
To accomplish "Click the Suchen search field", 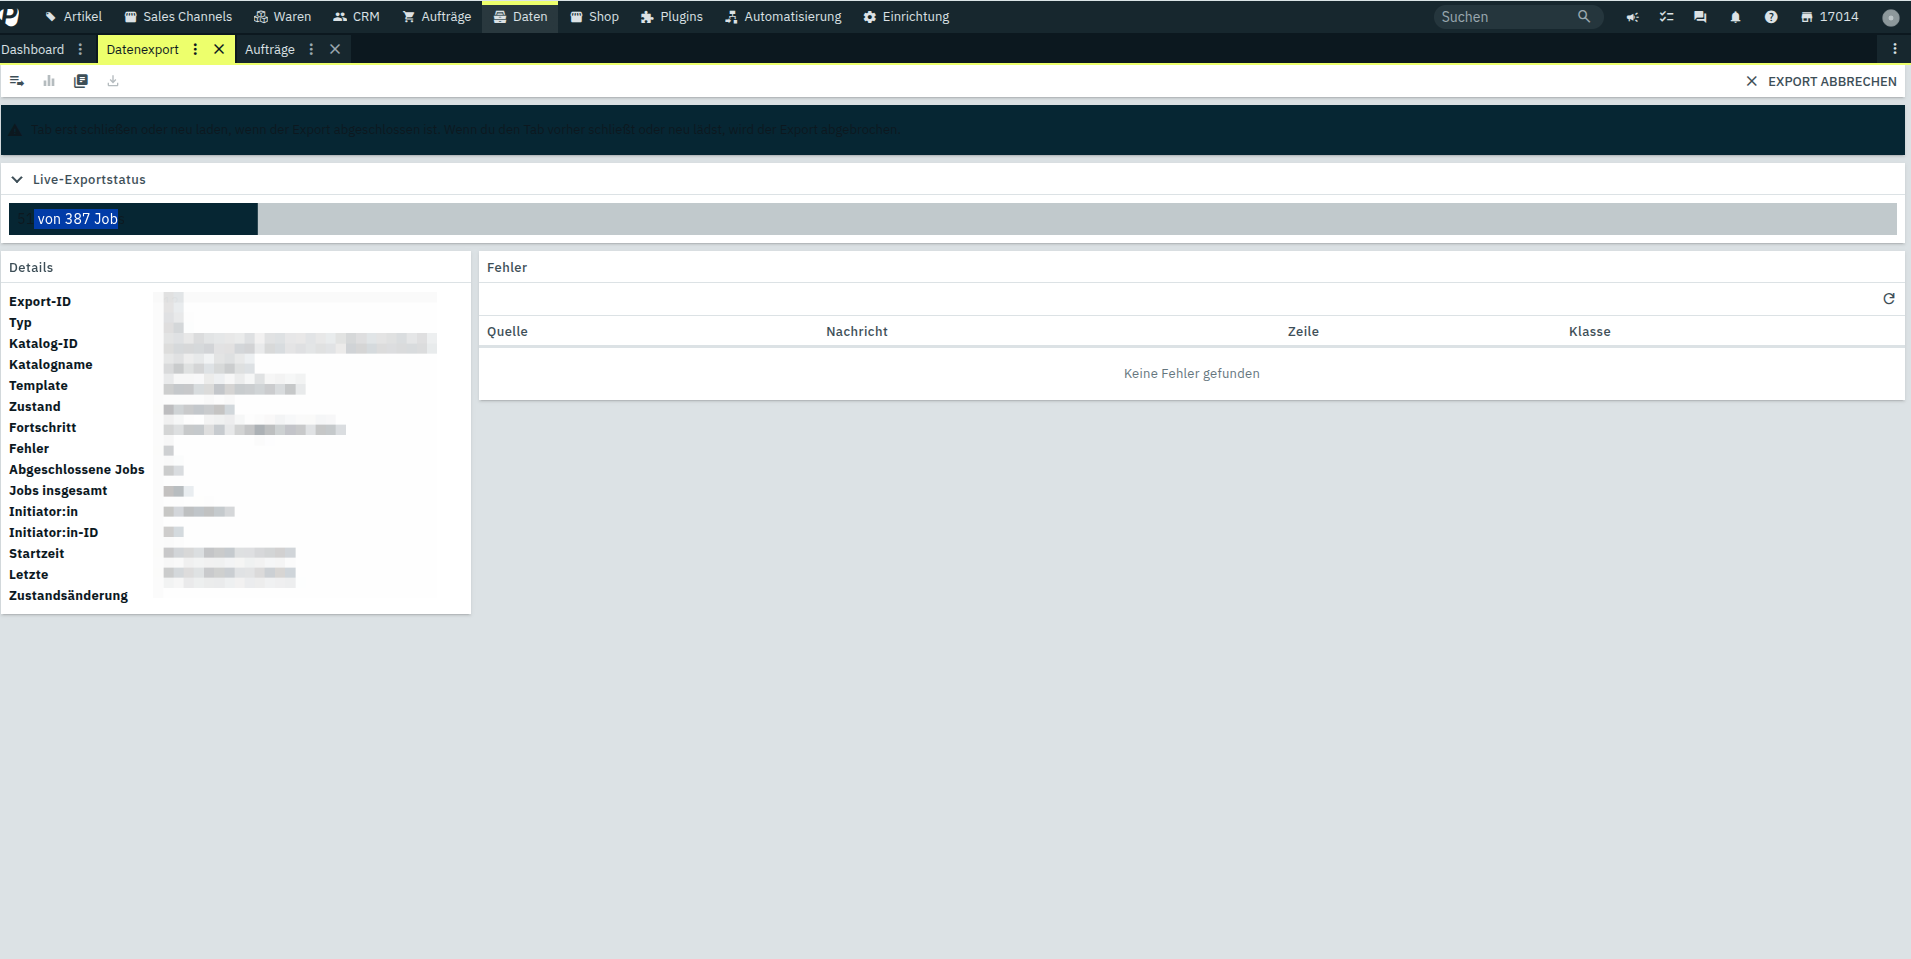I will pyautogui.click(x=1505, y=17).
